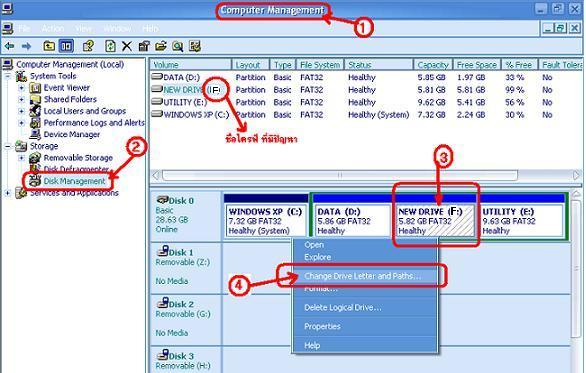Sort by the Capacity column header
Viewport: 586px width, 373px height.
[x=433, y=65]
